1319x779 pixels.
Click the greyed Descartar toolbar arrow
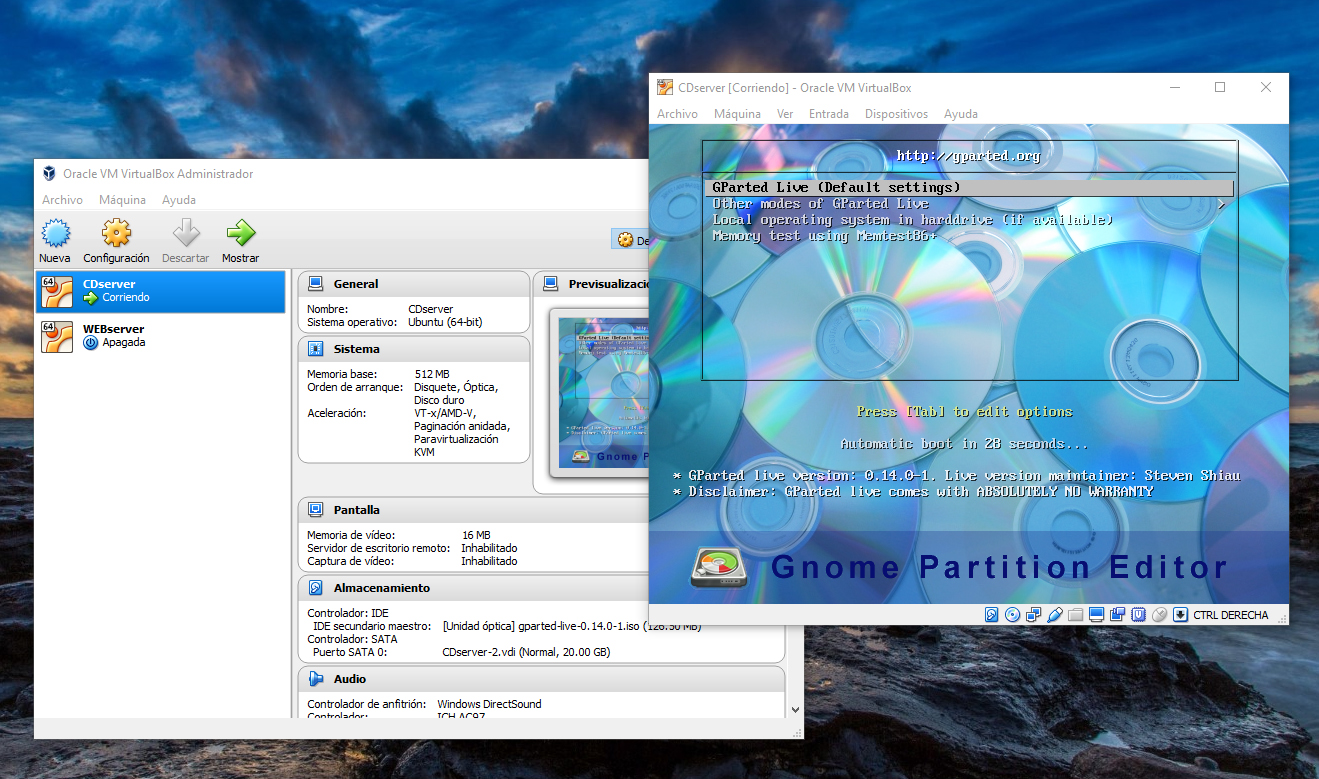[x=185, y=234]
